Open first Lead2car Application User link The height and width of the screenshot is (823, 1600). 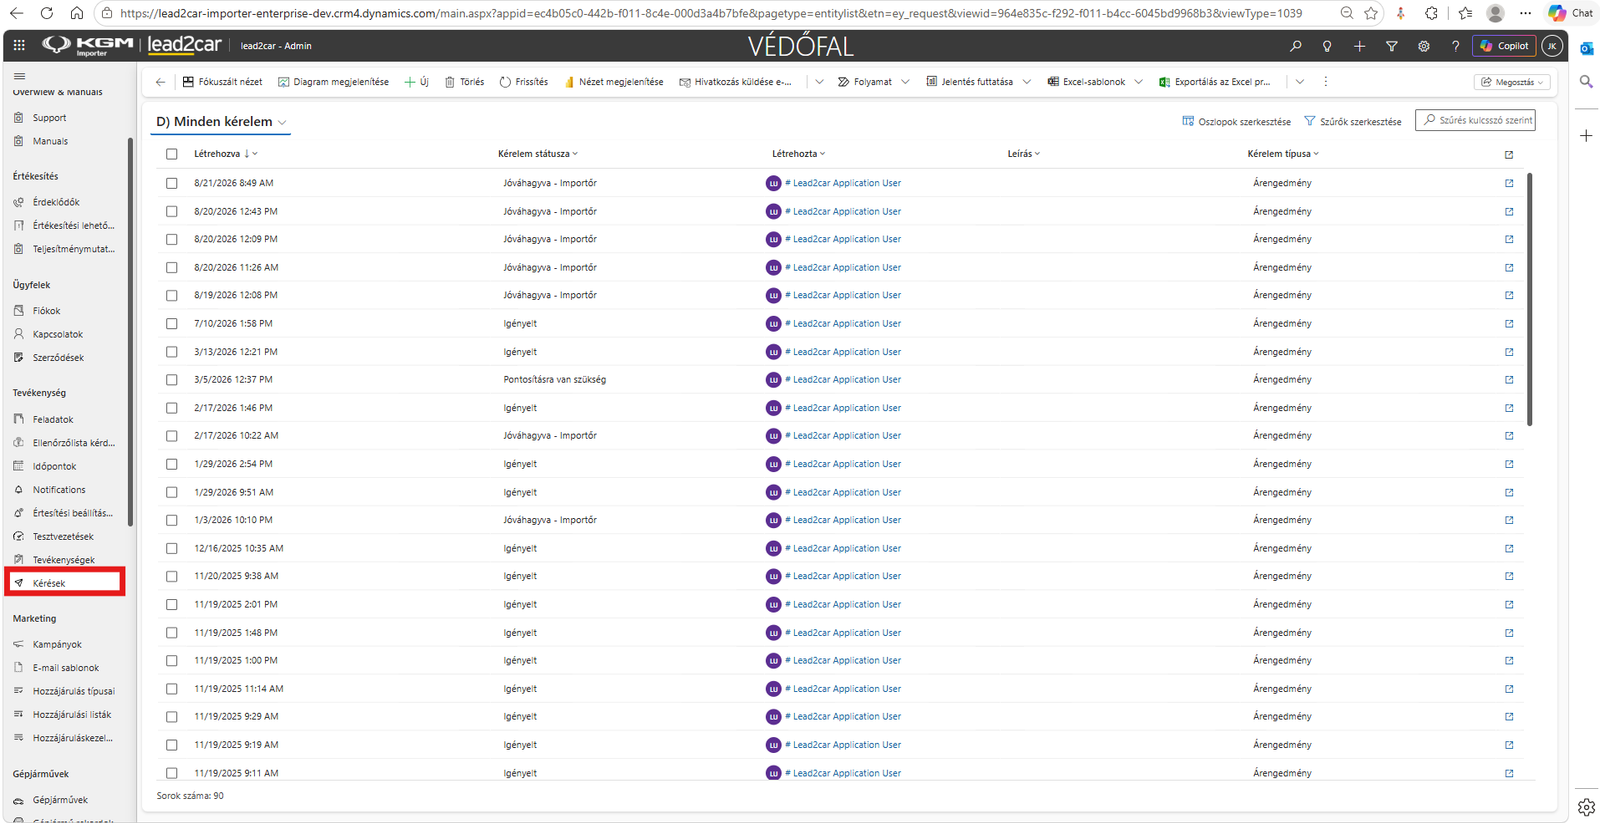point(846,183)
